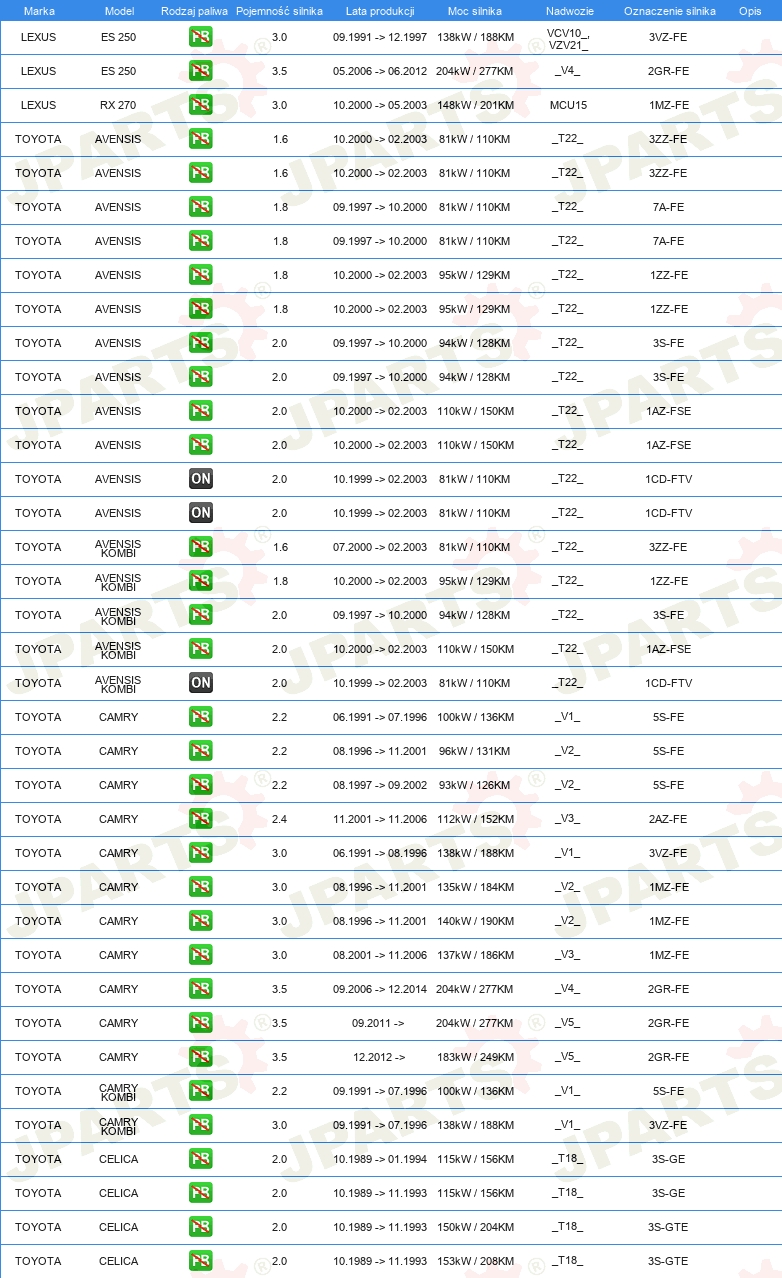Select the 148kW / 201KM power cell

tap(475, 105)
